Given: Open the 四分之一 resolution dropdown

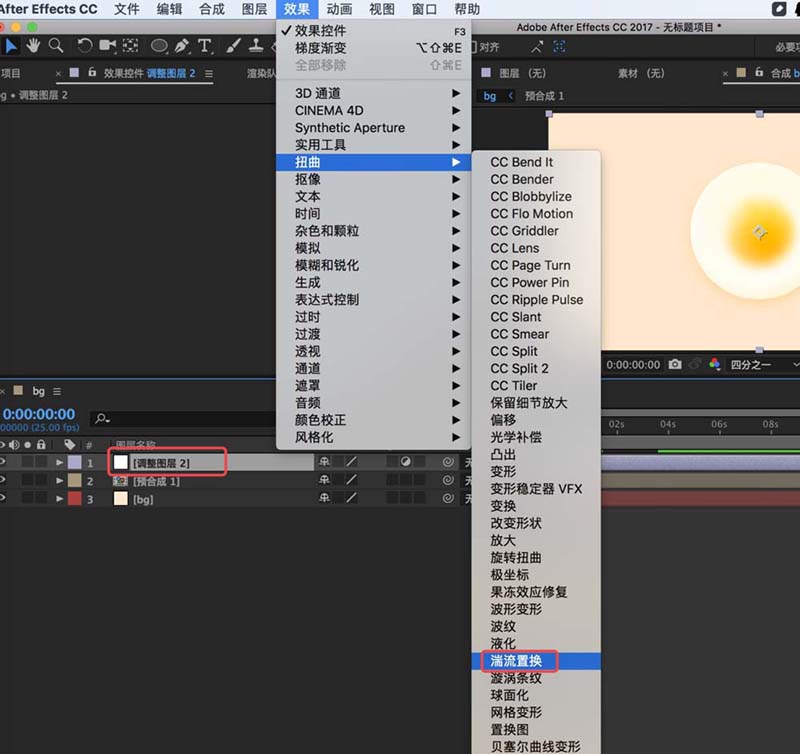Looking at the screenshot, I should pos(763,365).
